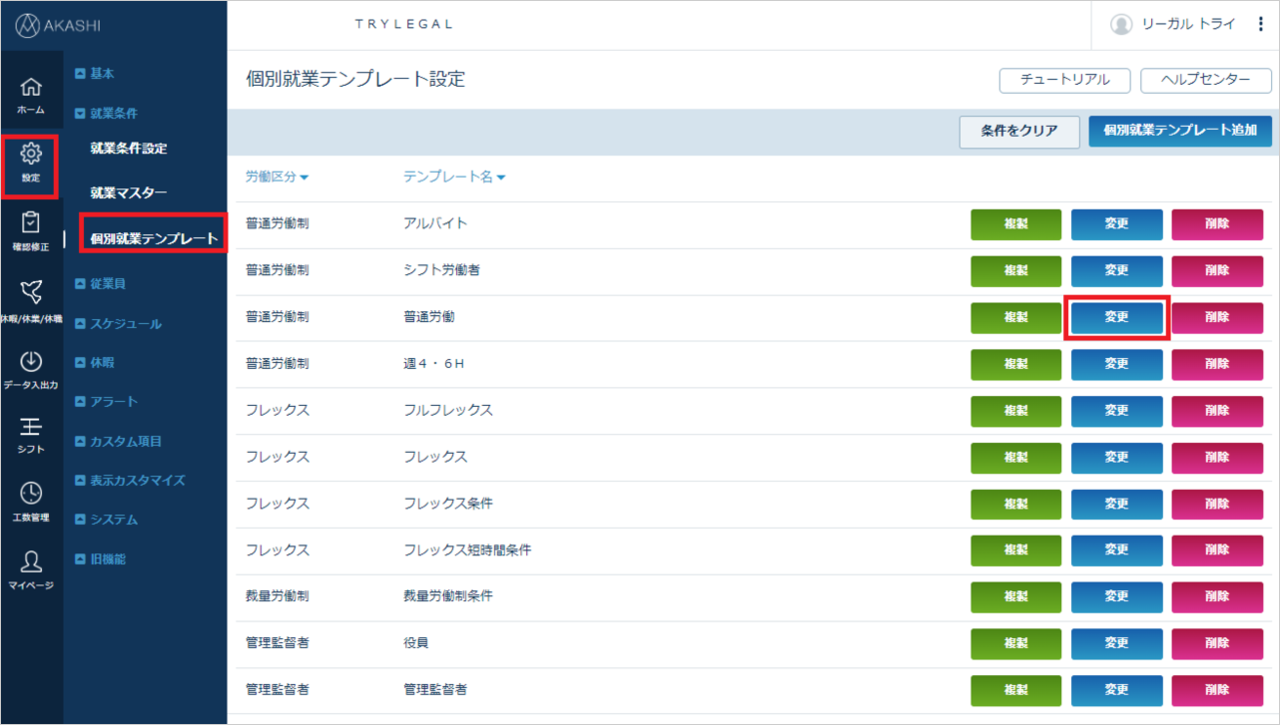Expand the 基本 menu section
Image resolution: width=1280 pixels, height=725 pixels.
coord(95,74)
